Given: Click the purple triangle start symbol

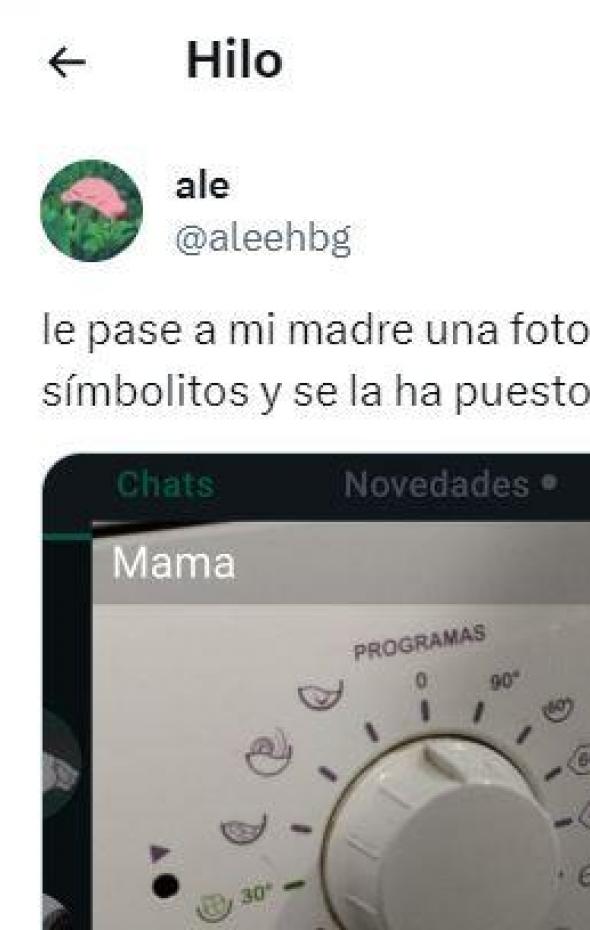Looking at the screenshot, I should click(160, 853).
